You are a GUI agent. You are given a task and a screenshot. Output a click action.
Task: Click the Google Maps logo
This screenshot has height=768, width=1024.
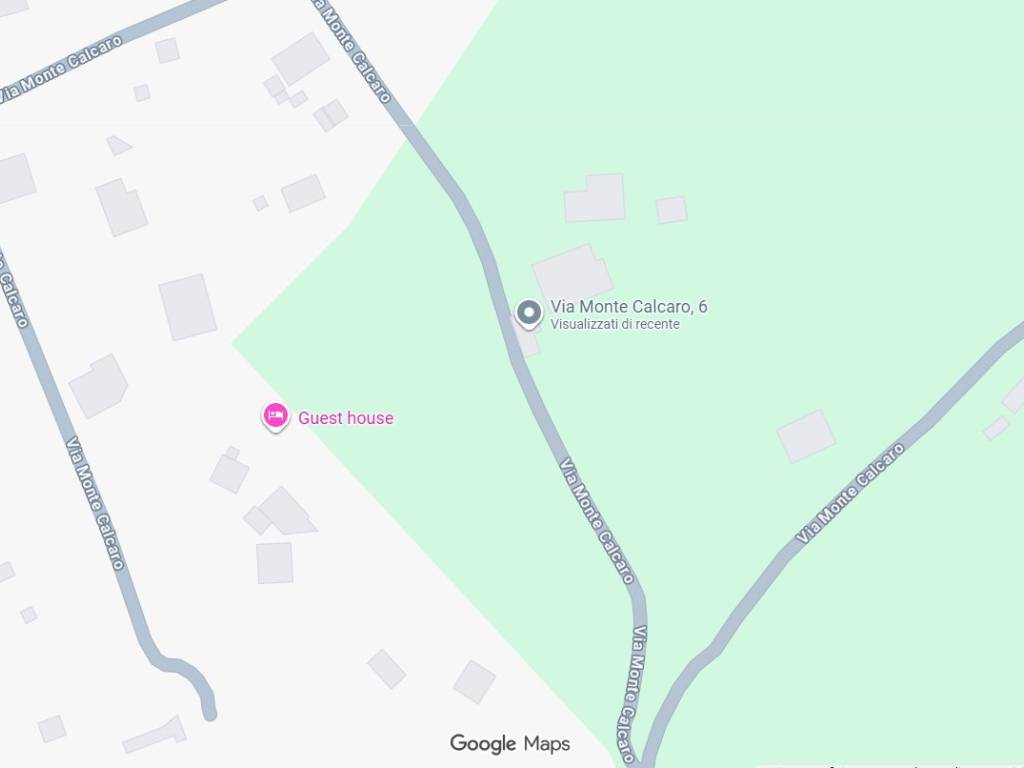coord(510,743)
